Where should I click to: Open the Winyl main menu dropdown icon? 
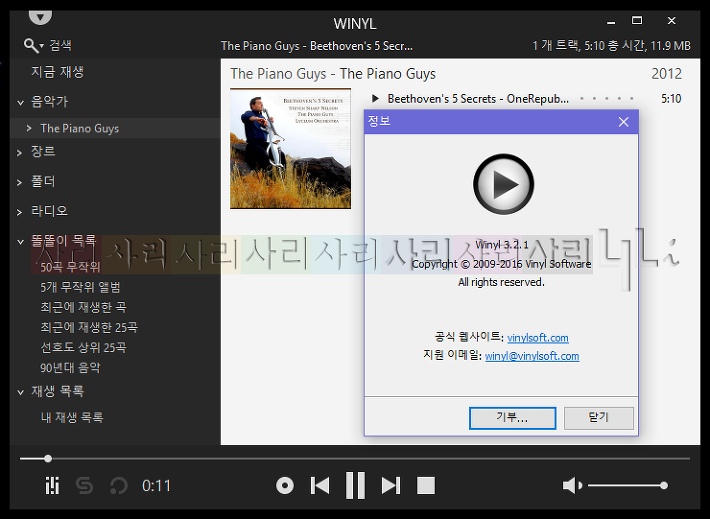tap(40, 18)
